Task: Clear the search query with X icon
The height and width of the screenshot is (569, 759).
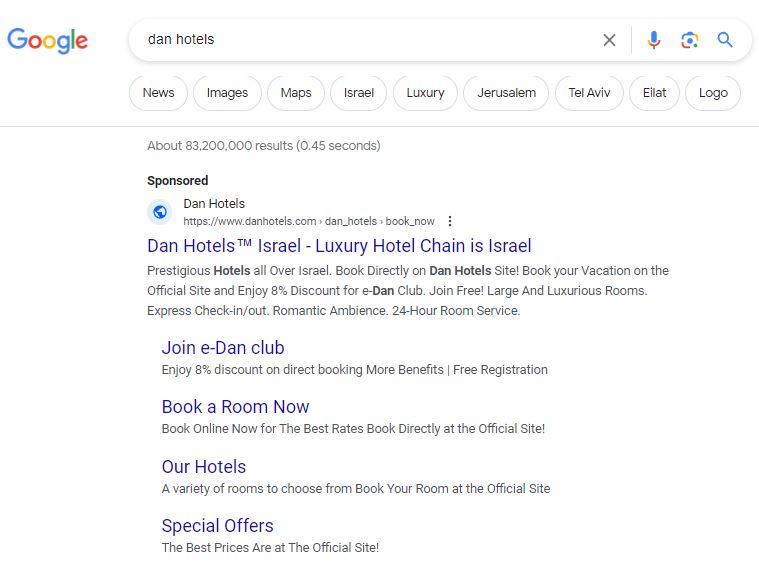Action: pos(609,40)
